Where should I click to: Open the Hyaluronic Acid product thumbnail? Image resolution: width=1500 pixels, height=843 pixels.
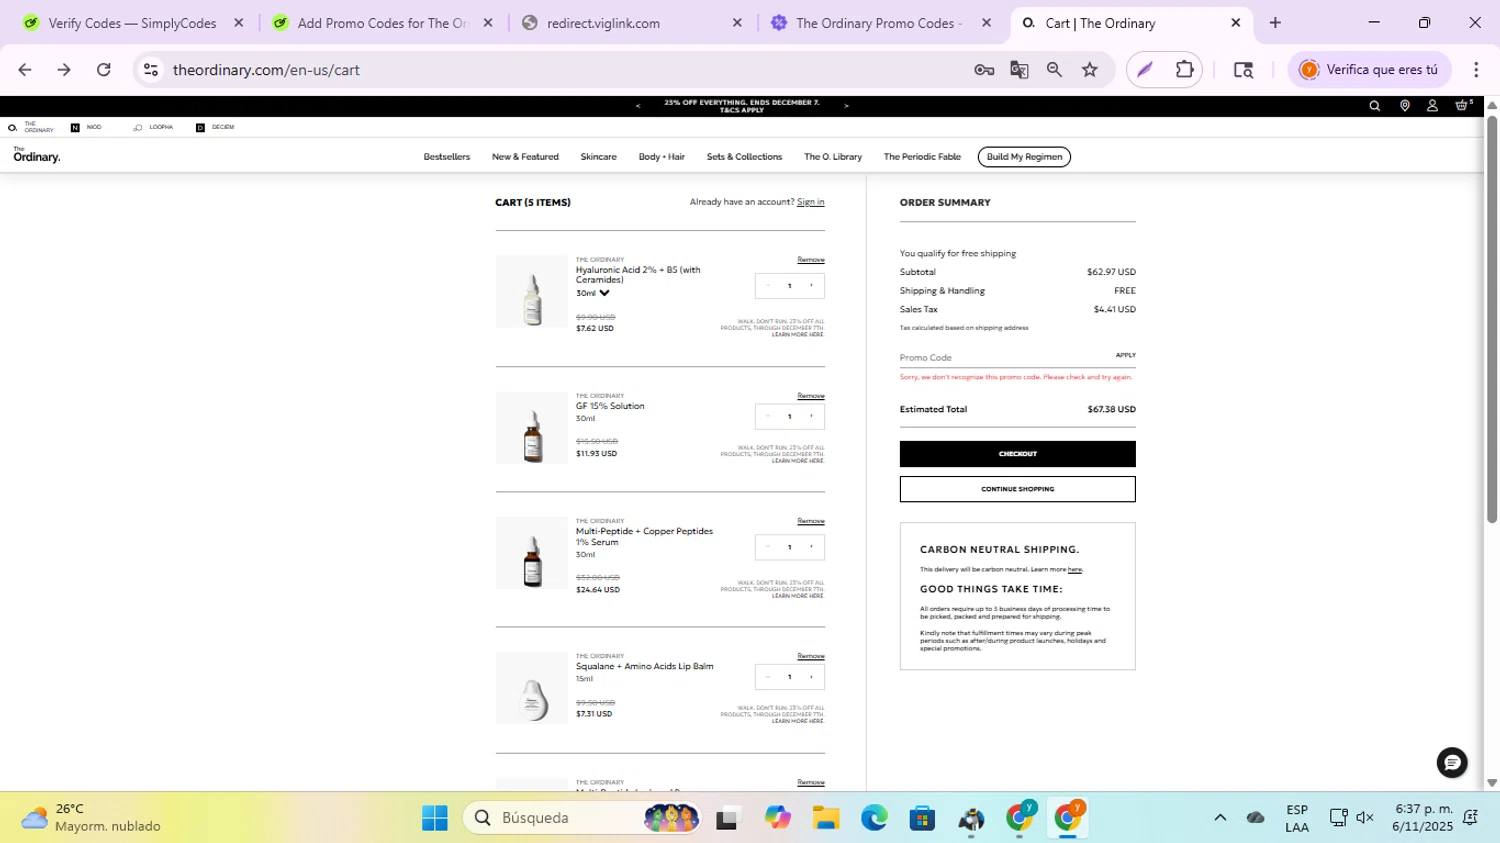point(532,291)
